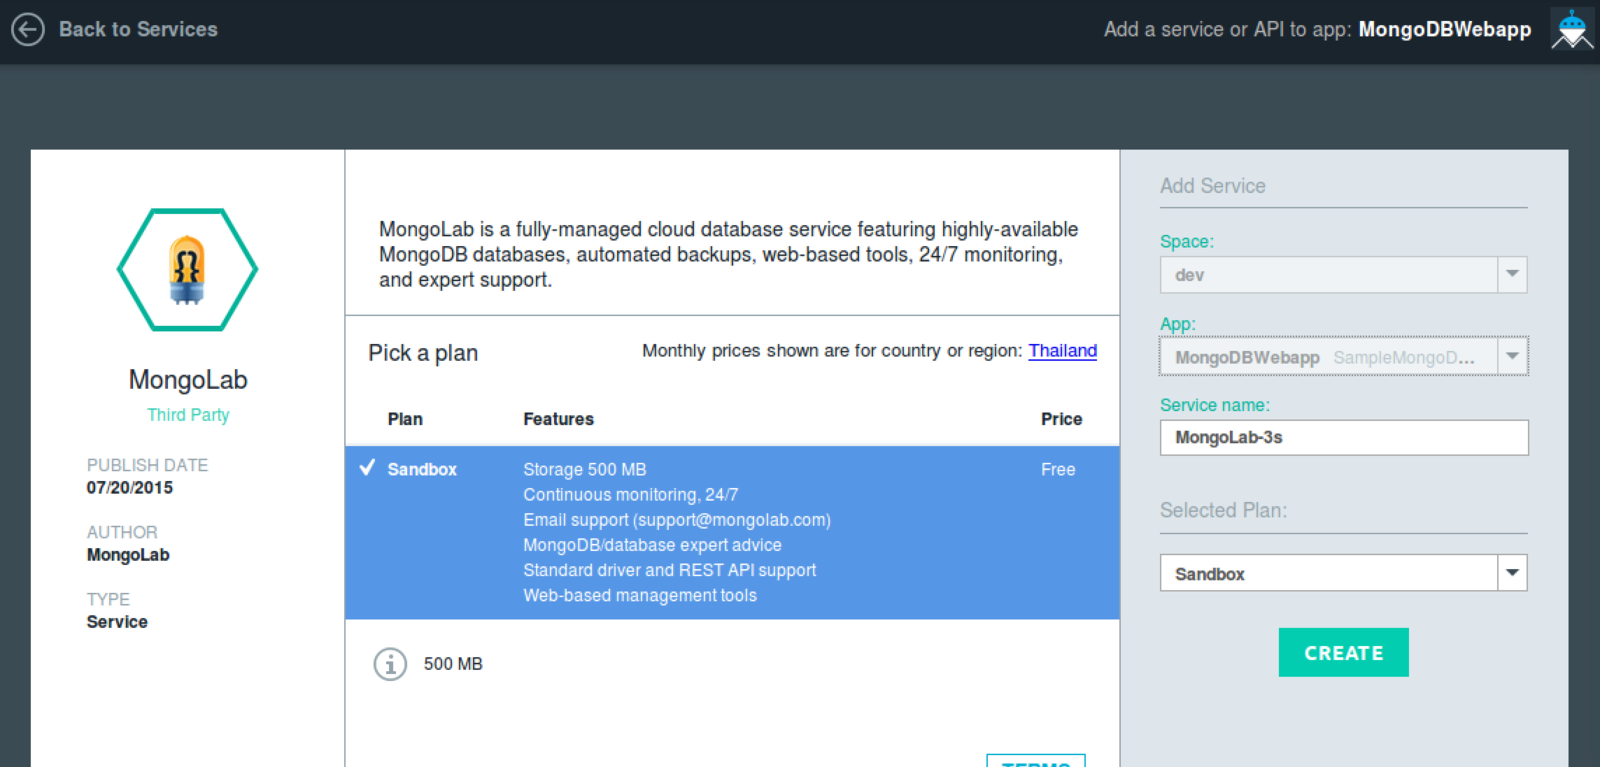Click the TYPE value Service
This screenshot has height=767, width=1600.
tap(117, 622)
